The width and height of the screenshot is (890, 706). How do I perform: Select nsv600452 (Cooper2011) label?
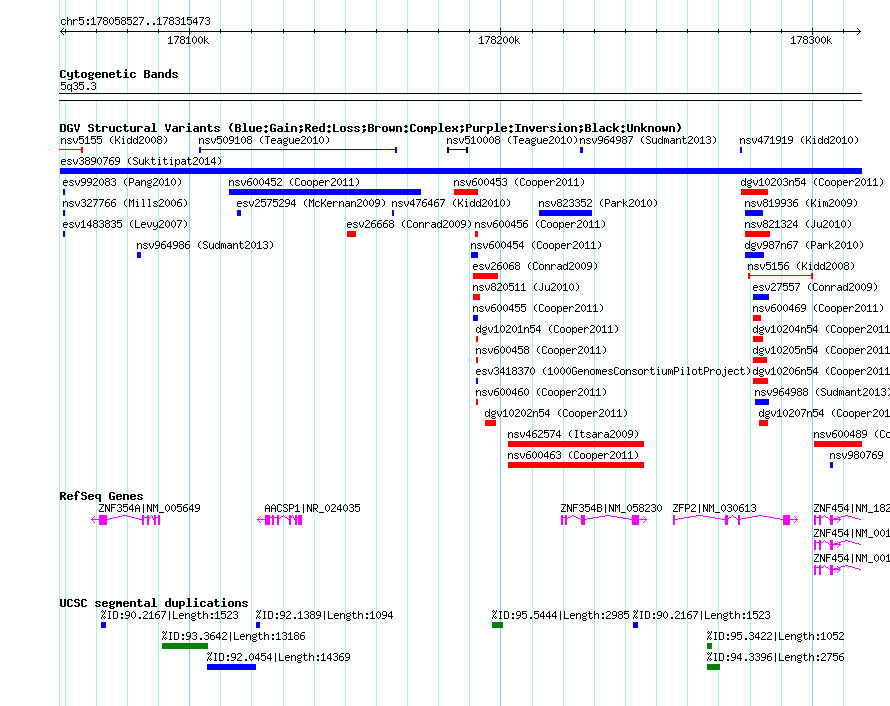(294, 182)
